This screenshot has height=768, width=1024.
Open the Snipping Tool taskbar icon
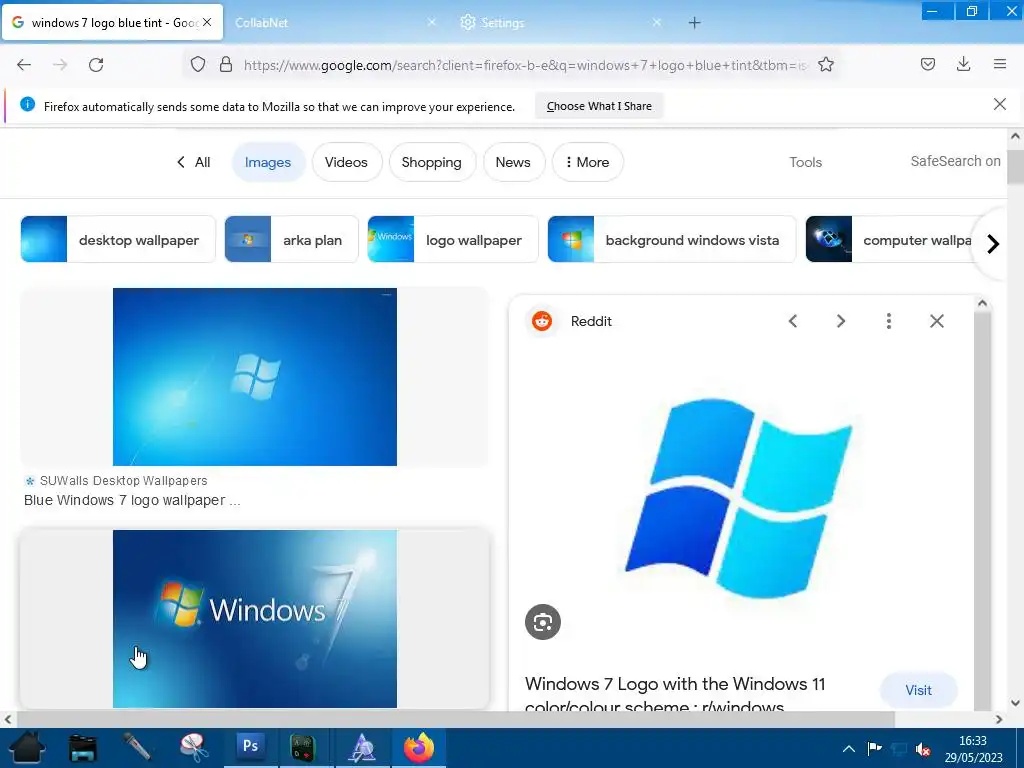point(194,748)
